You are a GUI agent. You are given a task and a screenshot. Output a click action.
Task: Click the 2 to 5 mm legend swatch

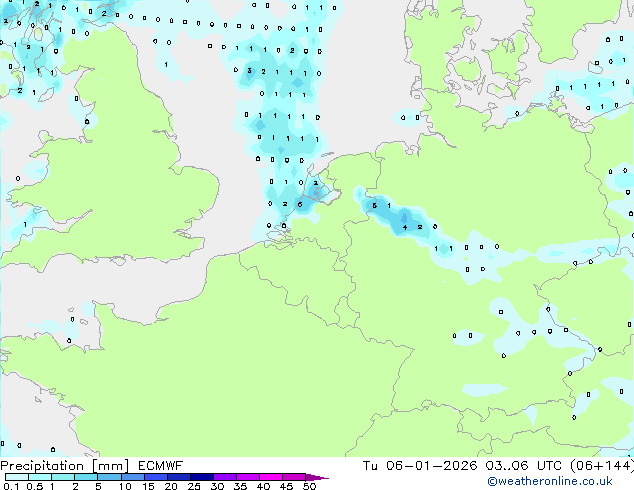86,477
